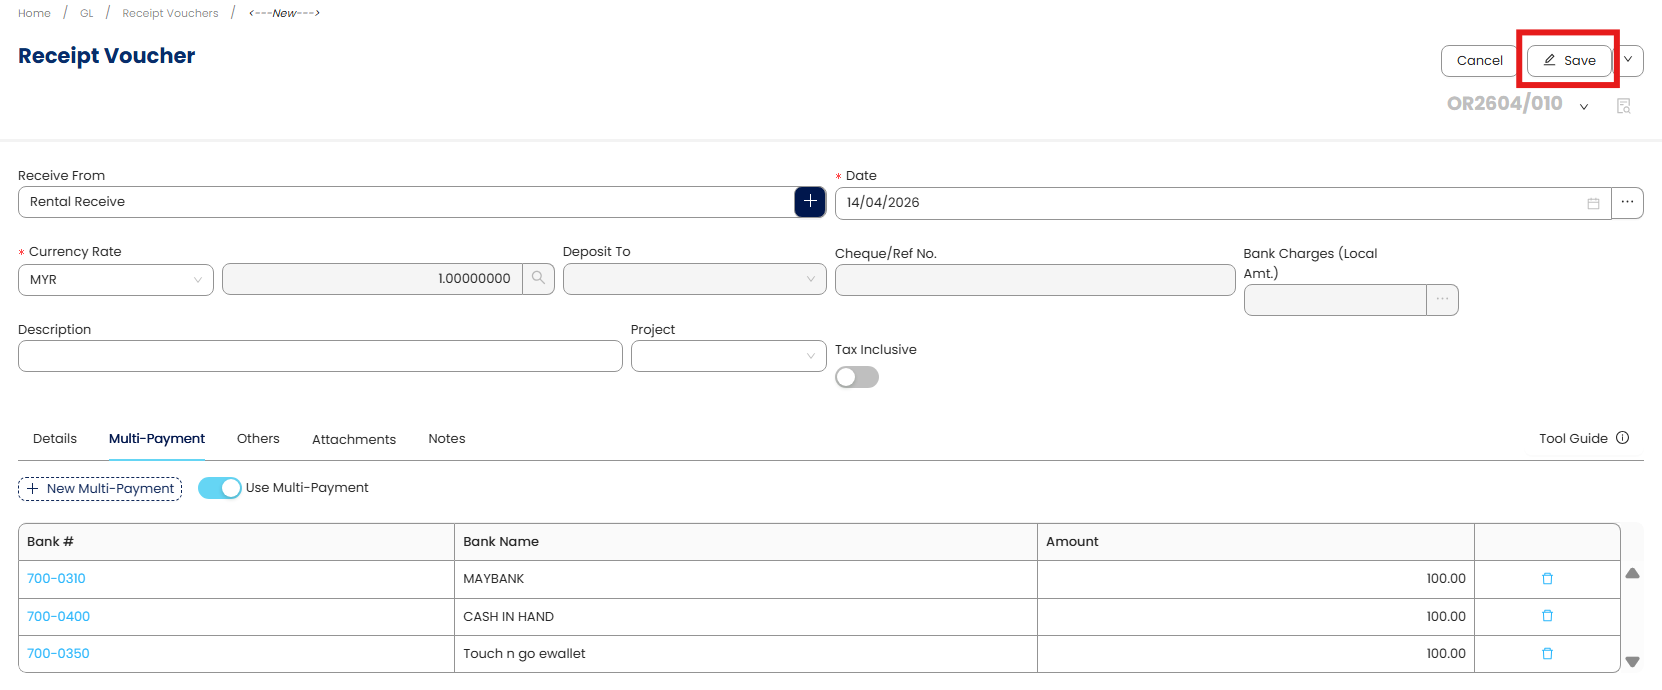The width and height of the screenshot is (1662, 690).
Task: Open the MYR currency dropdown
Action: (116, 280)
